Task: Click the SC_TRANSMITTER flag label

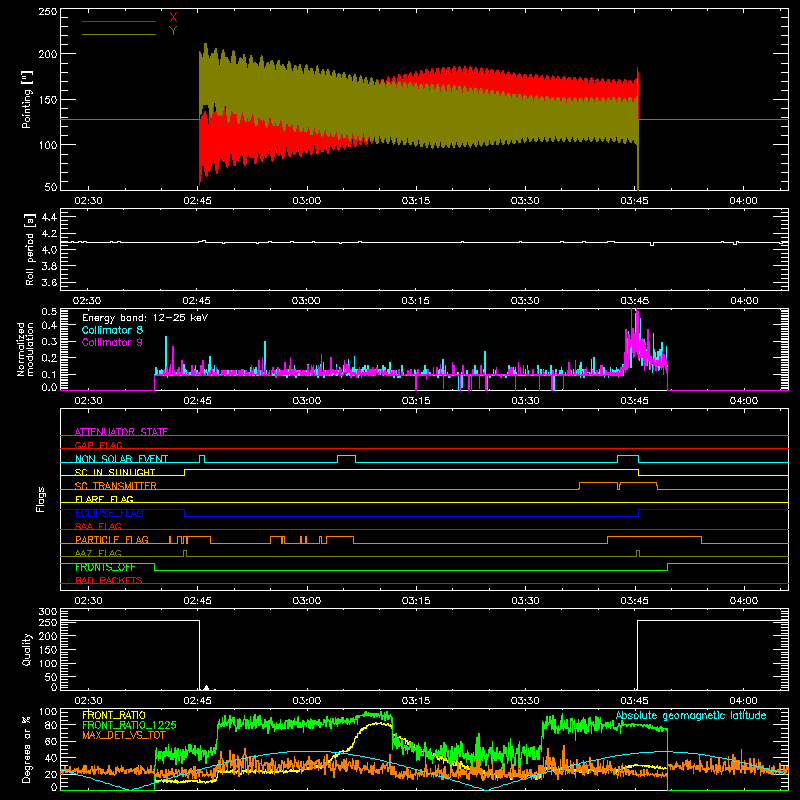Action: (x=116, y=486)
